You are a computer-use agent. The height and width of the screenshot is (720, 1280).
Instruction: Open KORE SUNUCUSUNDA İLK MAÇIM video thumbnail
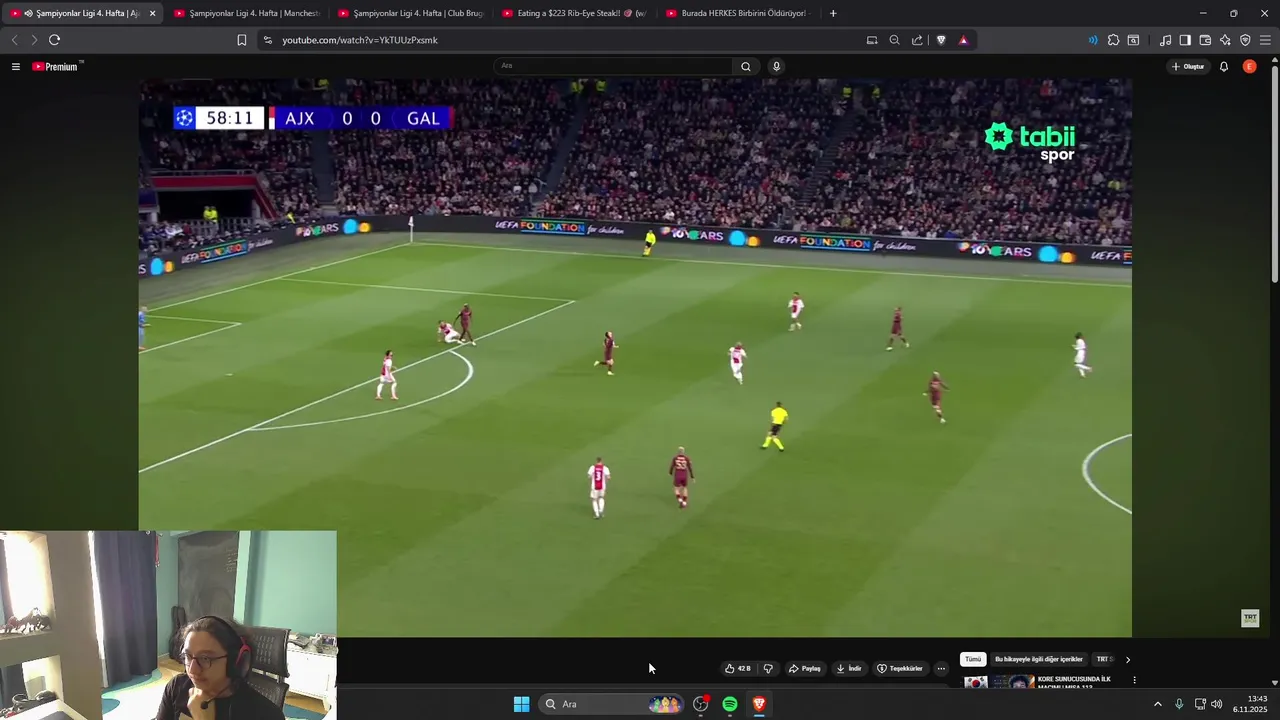click(1000, 682)
